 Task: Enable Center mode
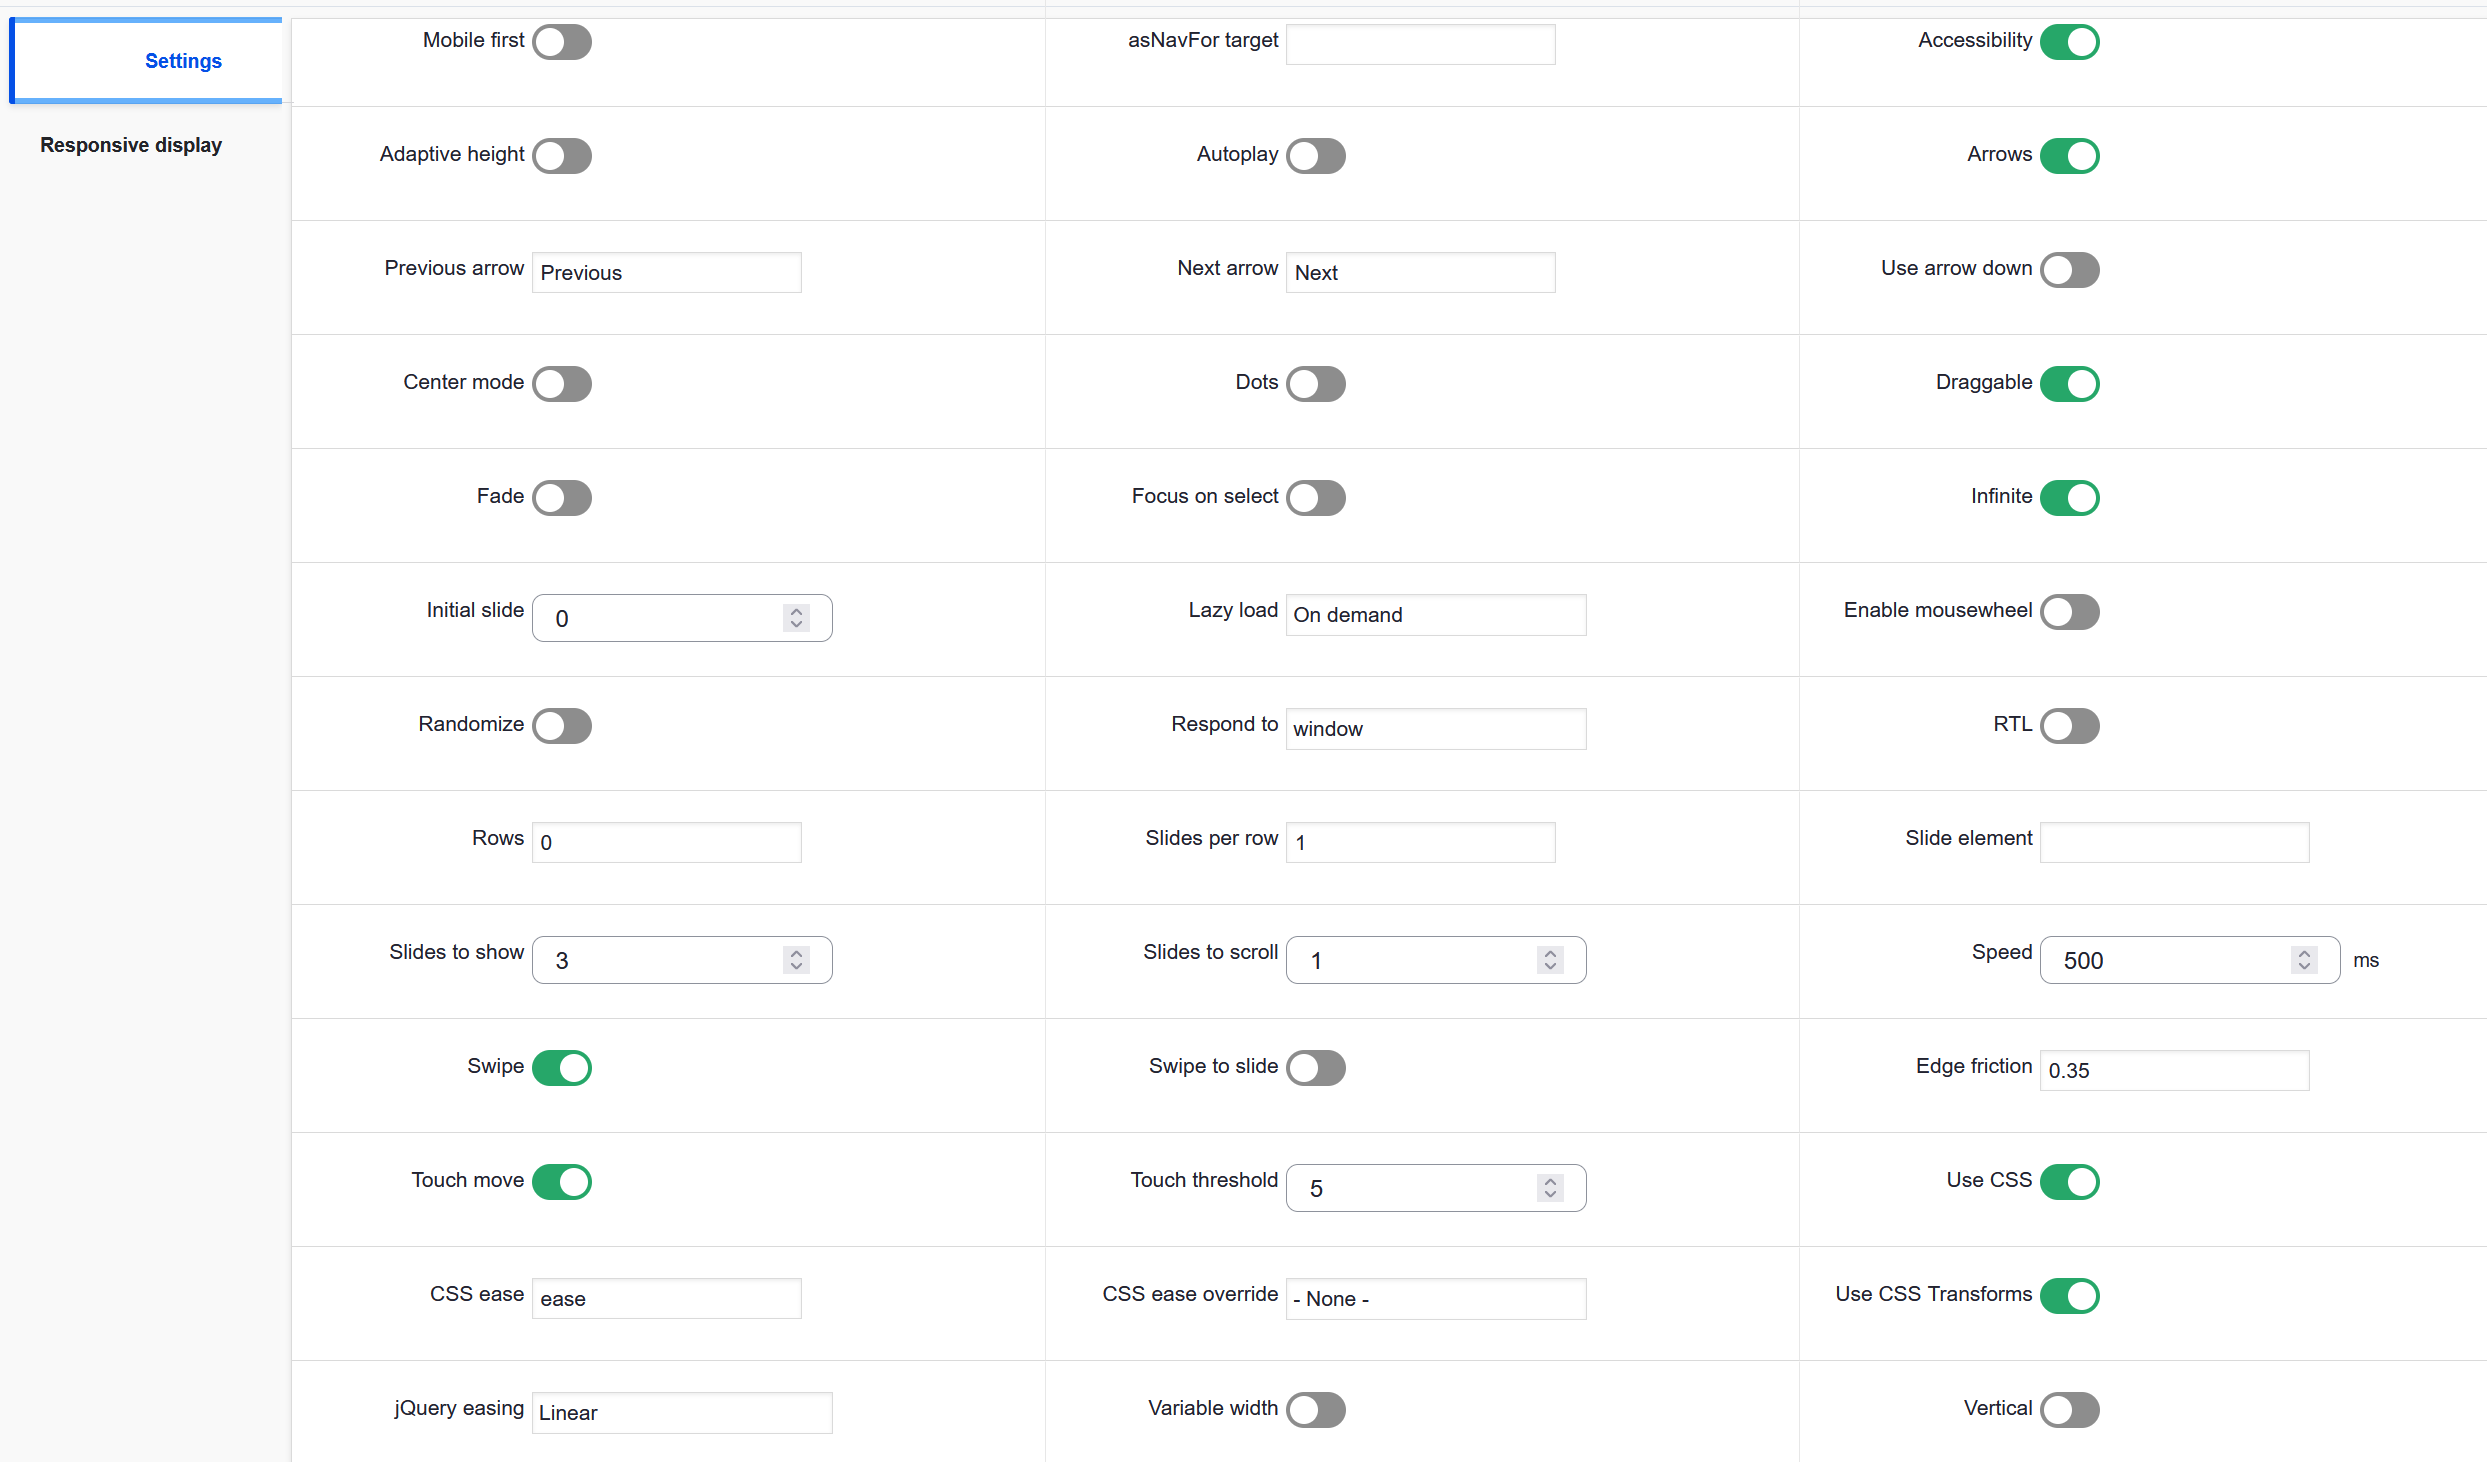pyautogui.click(x=562, y=384)
